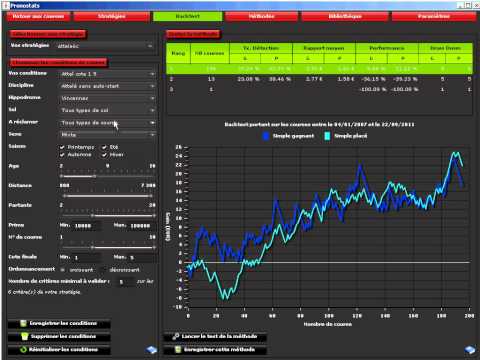Select the third result row
The width and height of the screenshot is (480, 360).
click(319, 90)
